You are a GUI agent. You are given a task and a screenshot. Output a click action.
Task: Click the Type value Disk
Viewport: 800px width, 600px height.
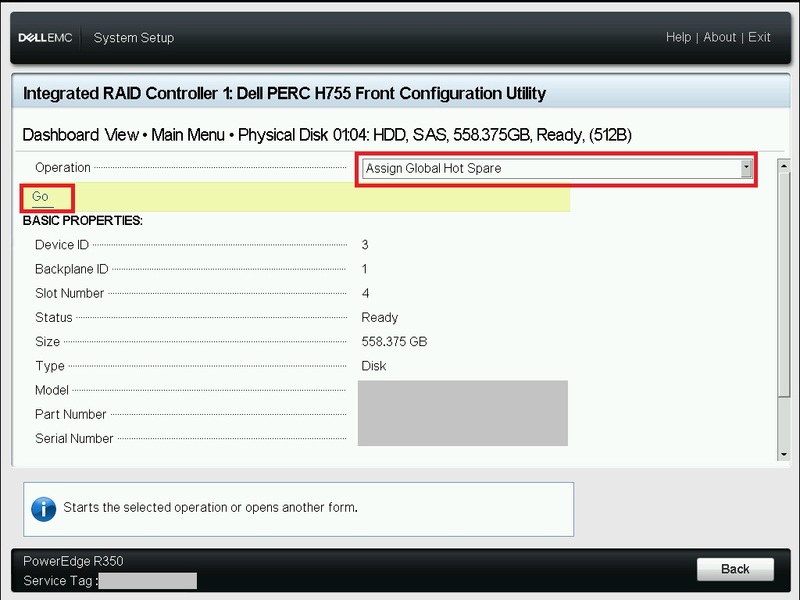tap(374, 366)
